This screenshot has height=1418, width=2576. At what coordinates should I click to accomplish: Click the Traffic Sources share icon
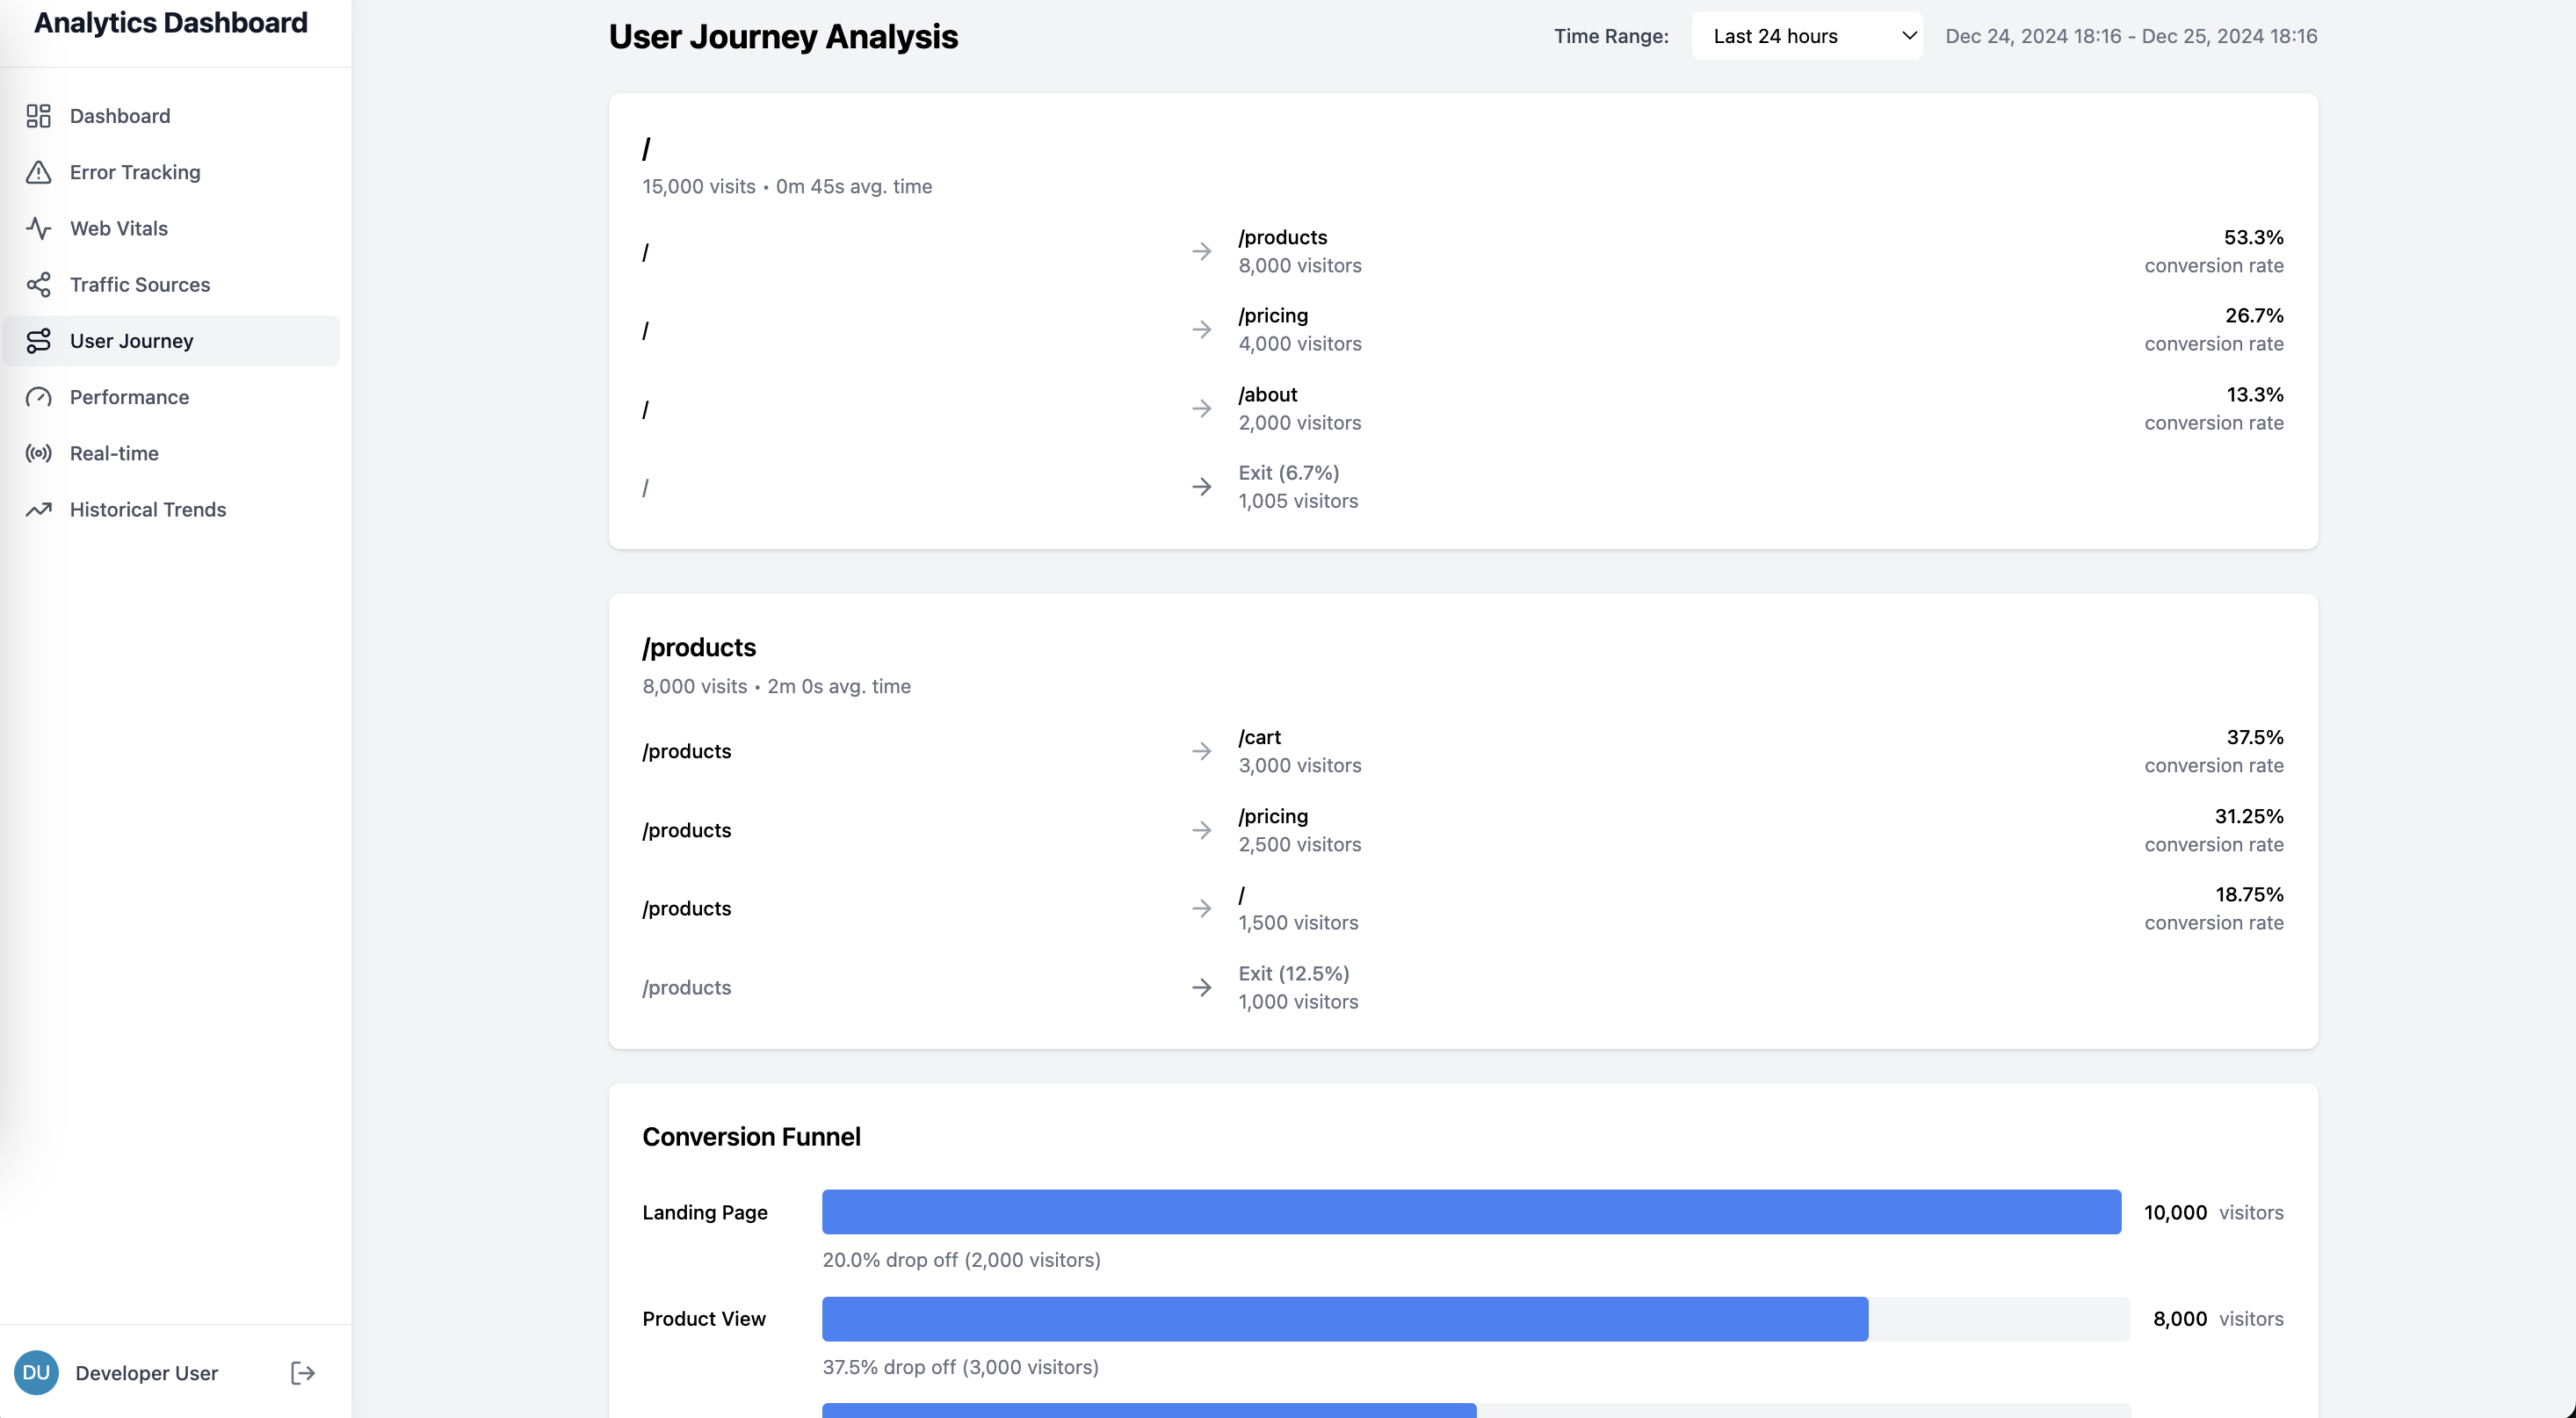(38, 284)
